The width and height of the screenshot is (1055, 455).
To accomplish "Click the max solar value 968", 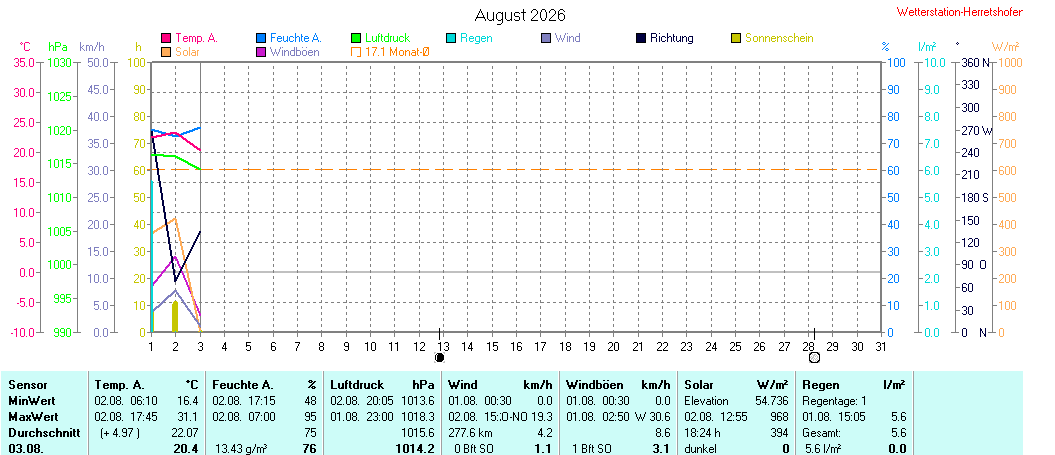I will tap(779, 417).
